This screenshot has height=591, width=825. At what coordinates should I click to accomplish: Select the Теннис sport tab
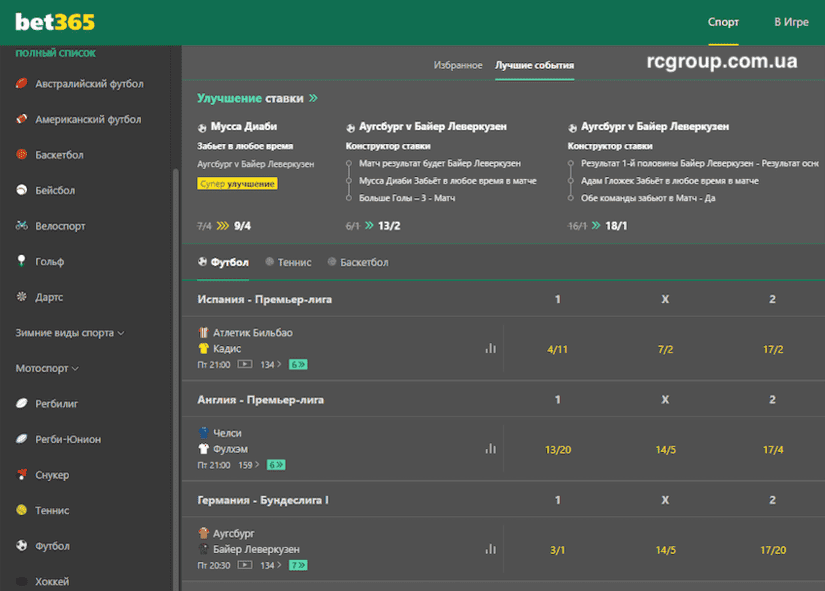[x=288, y=262]
